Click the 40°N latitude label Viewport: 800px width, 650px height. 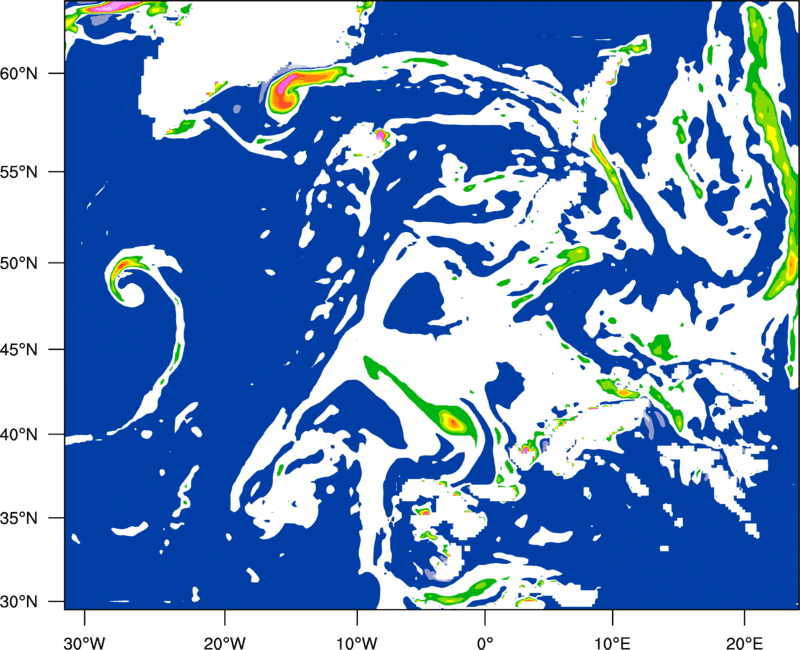[19, 435]
